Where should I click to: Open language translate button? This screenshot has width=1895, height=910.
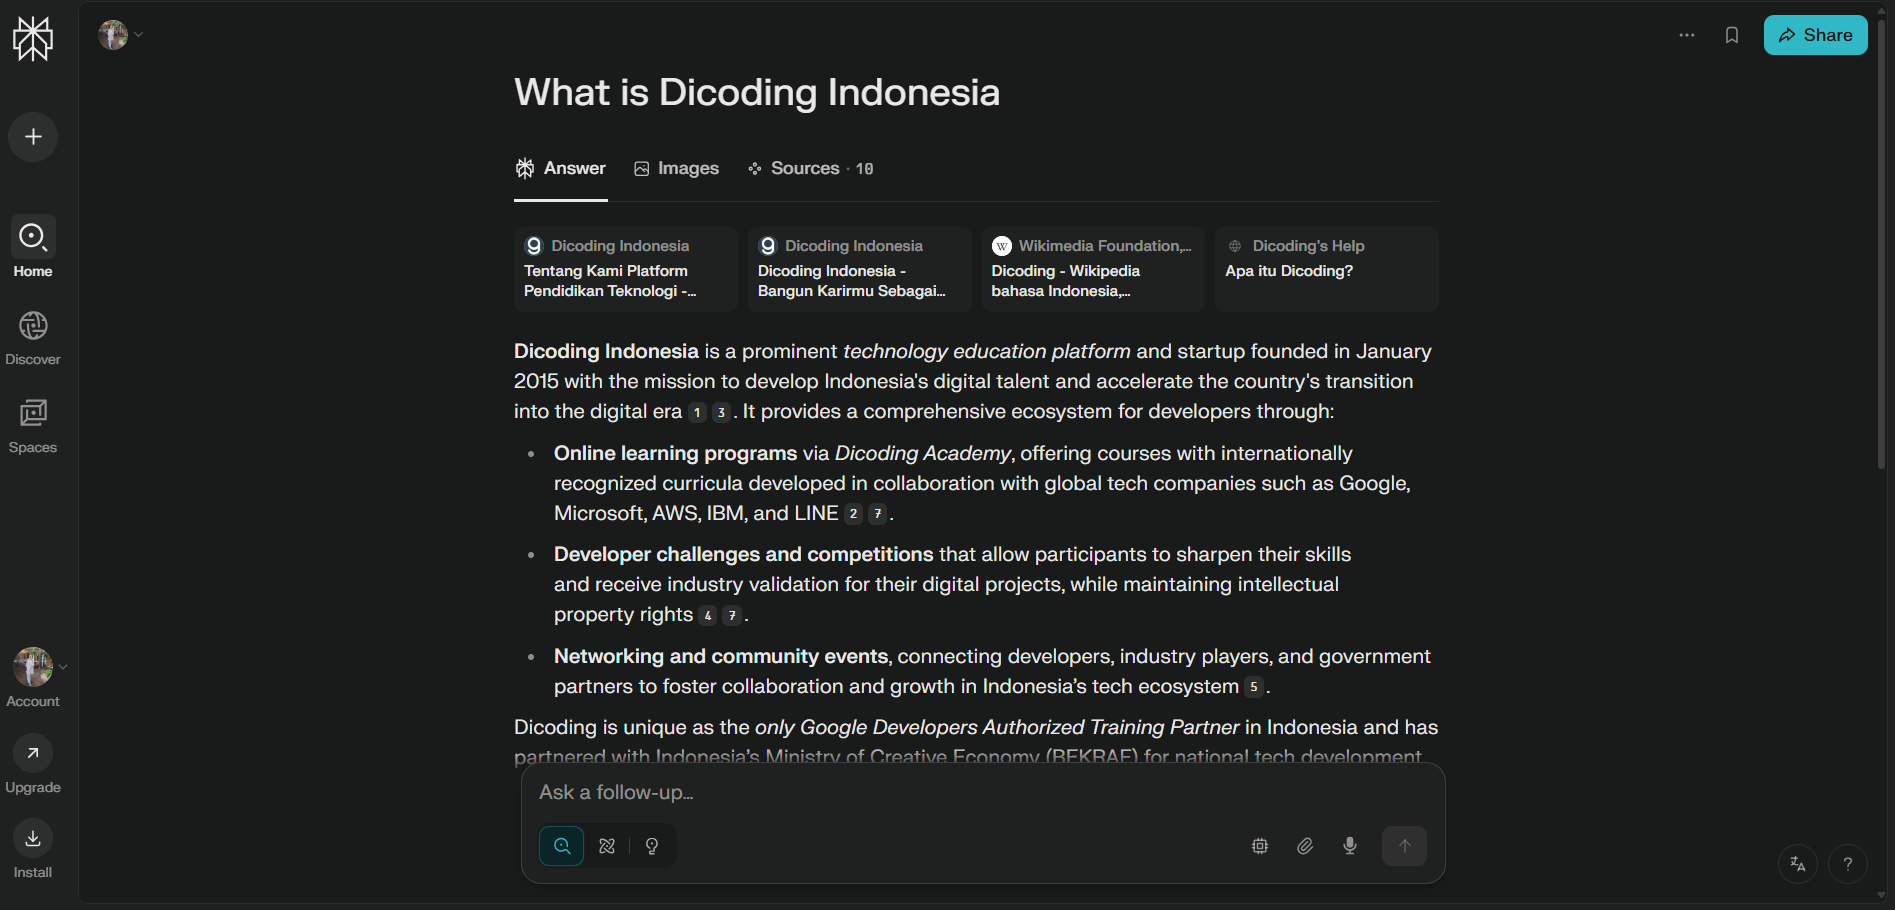1798,864
